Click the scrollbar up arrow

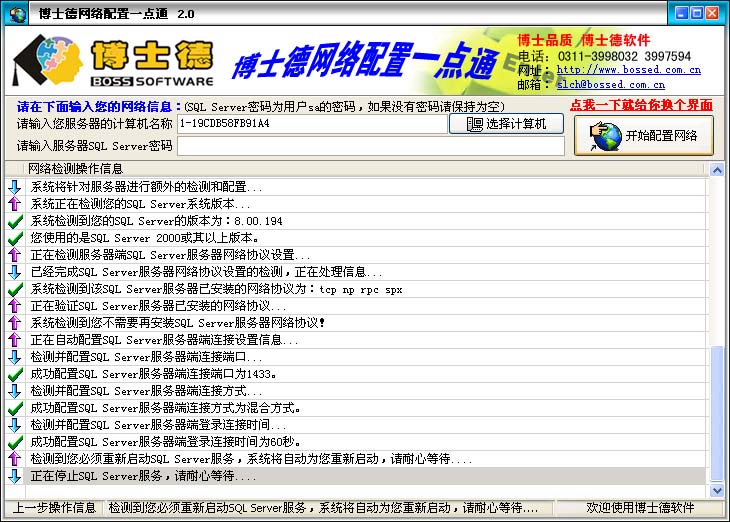[x=717, y=170]
